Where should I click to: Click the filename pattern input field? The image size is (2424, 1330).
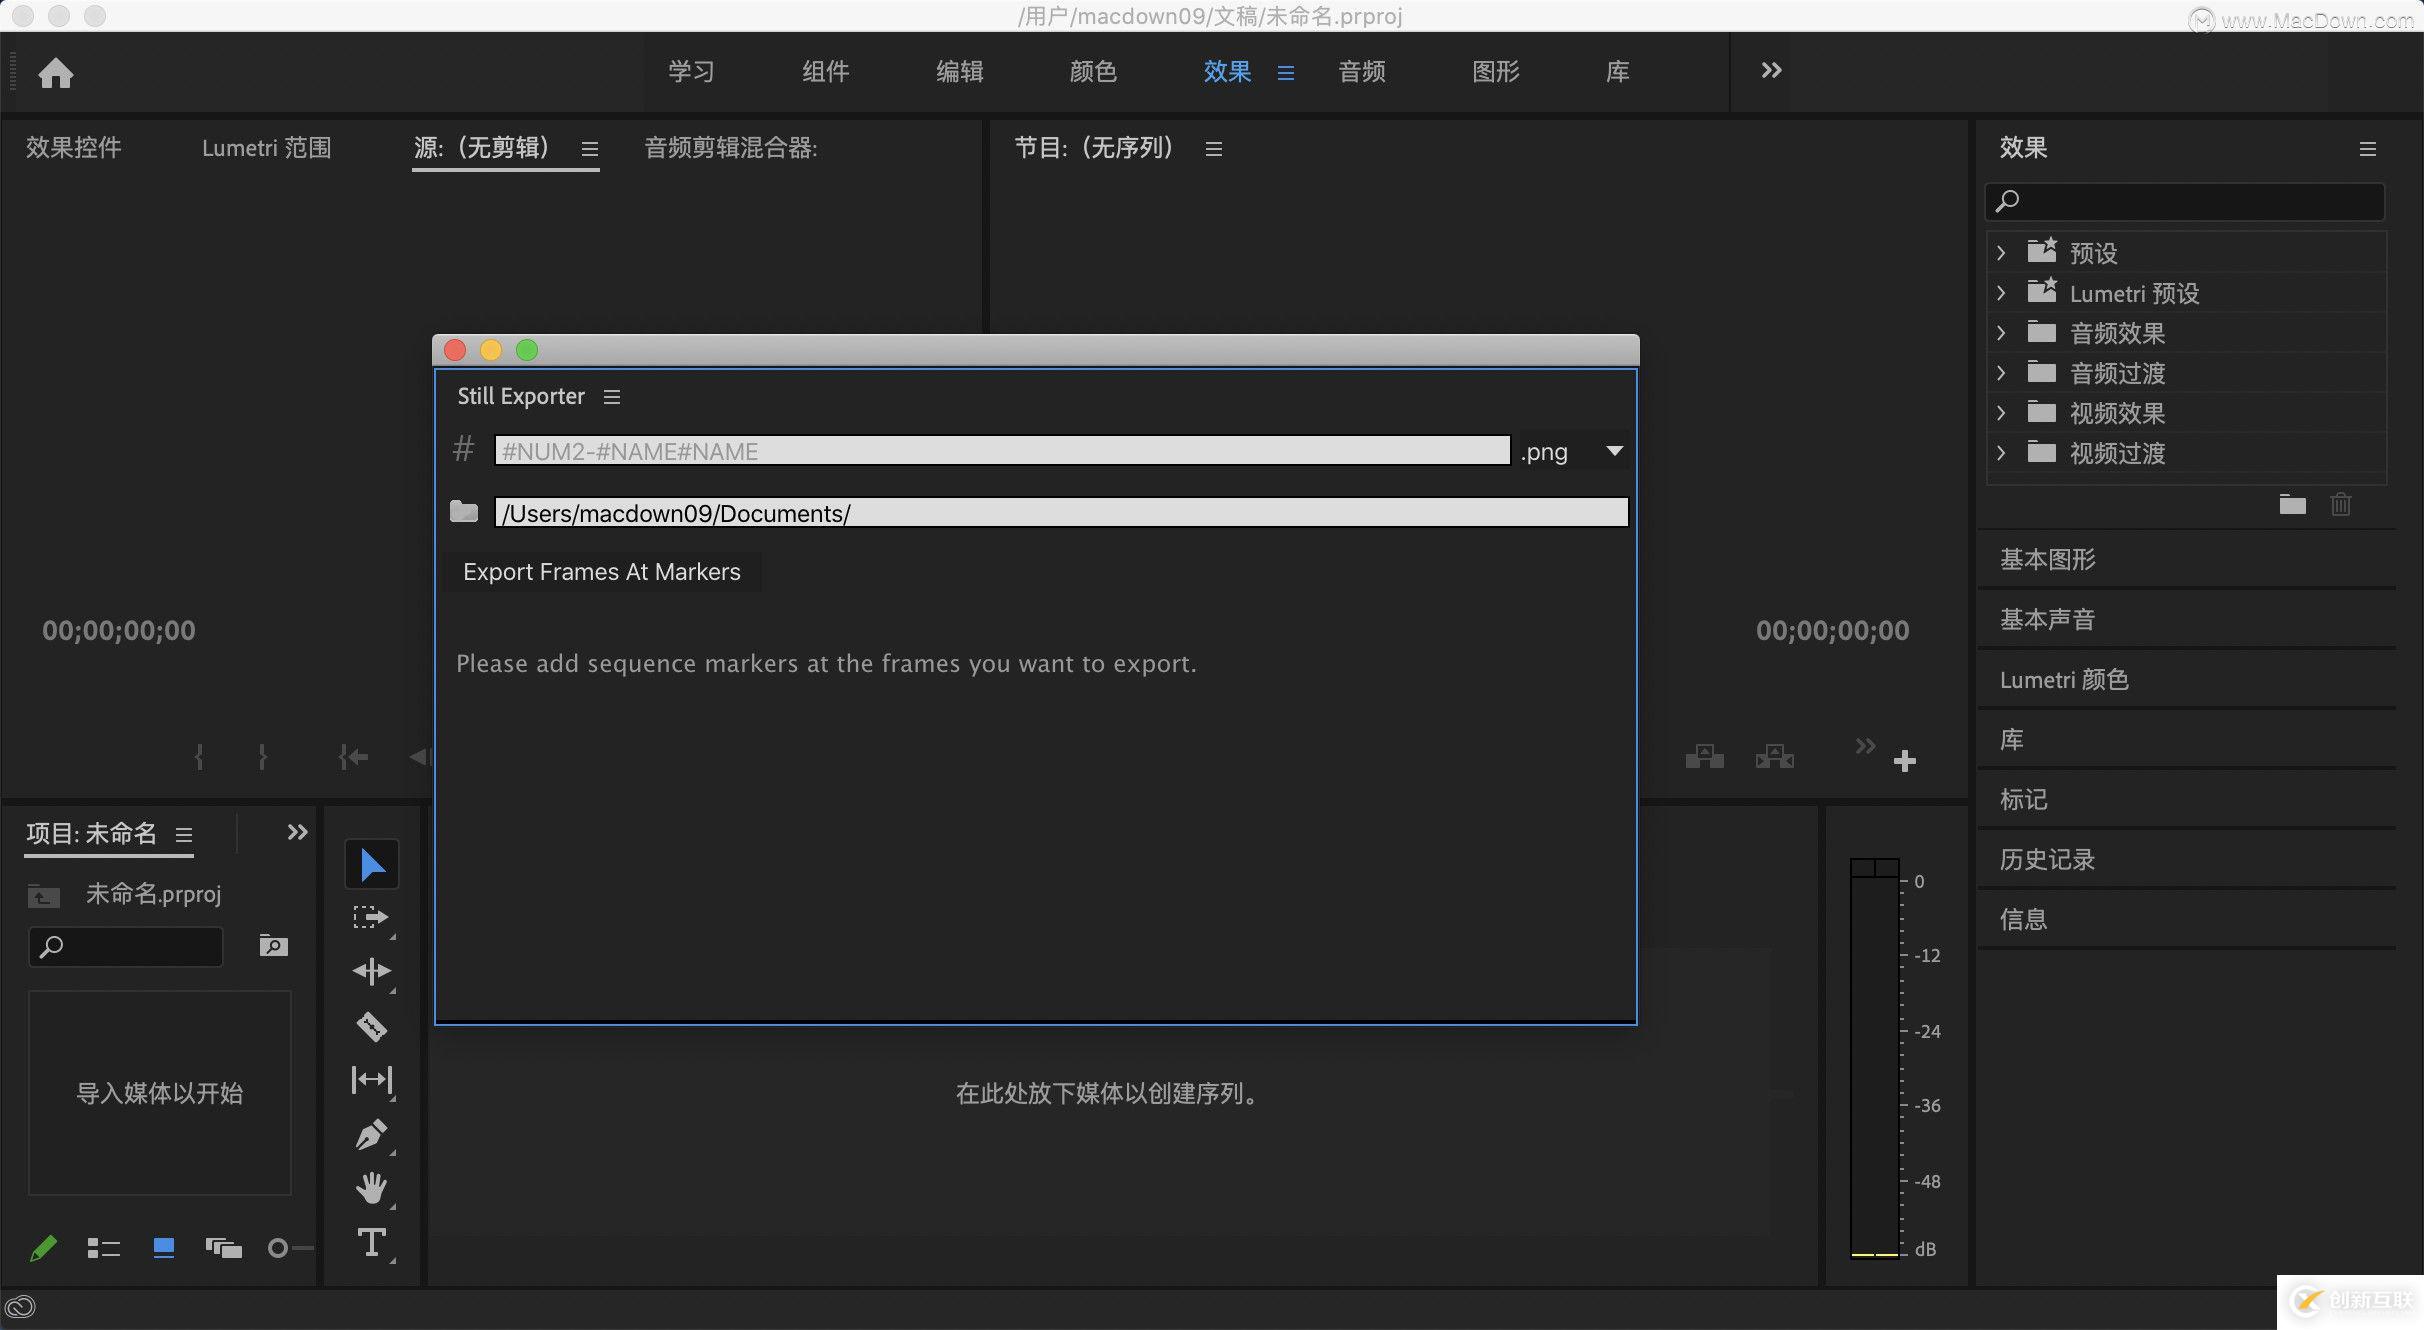[1002, 451]
